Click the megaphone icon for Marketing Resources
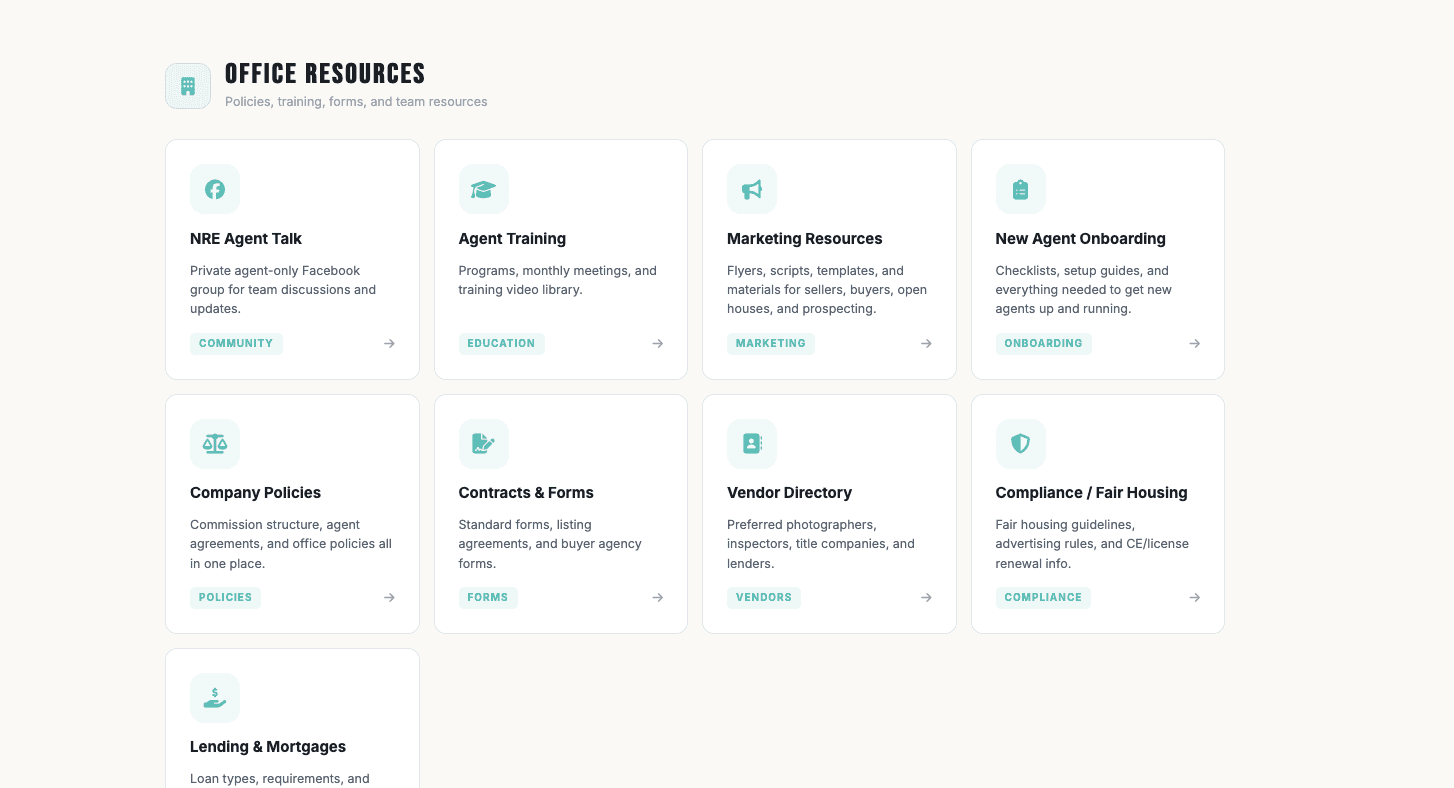 pyautogui.click(x=752, y=189)
